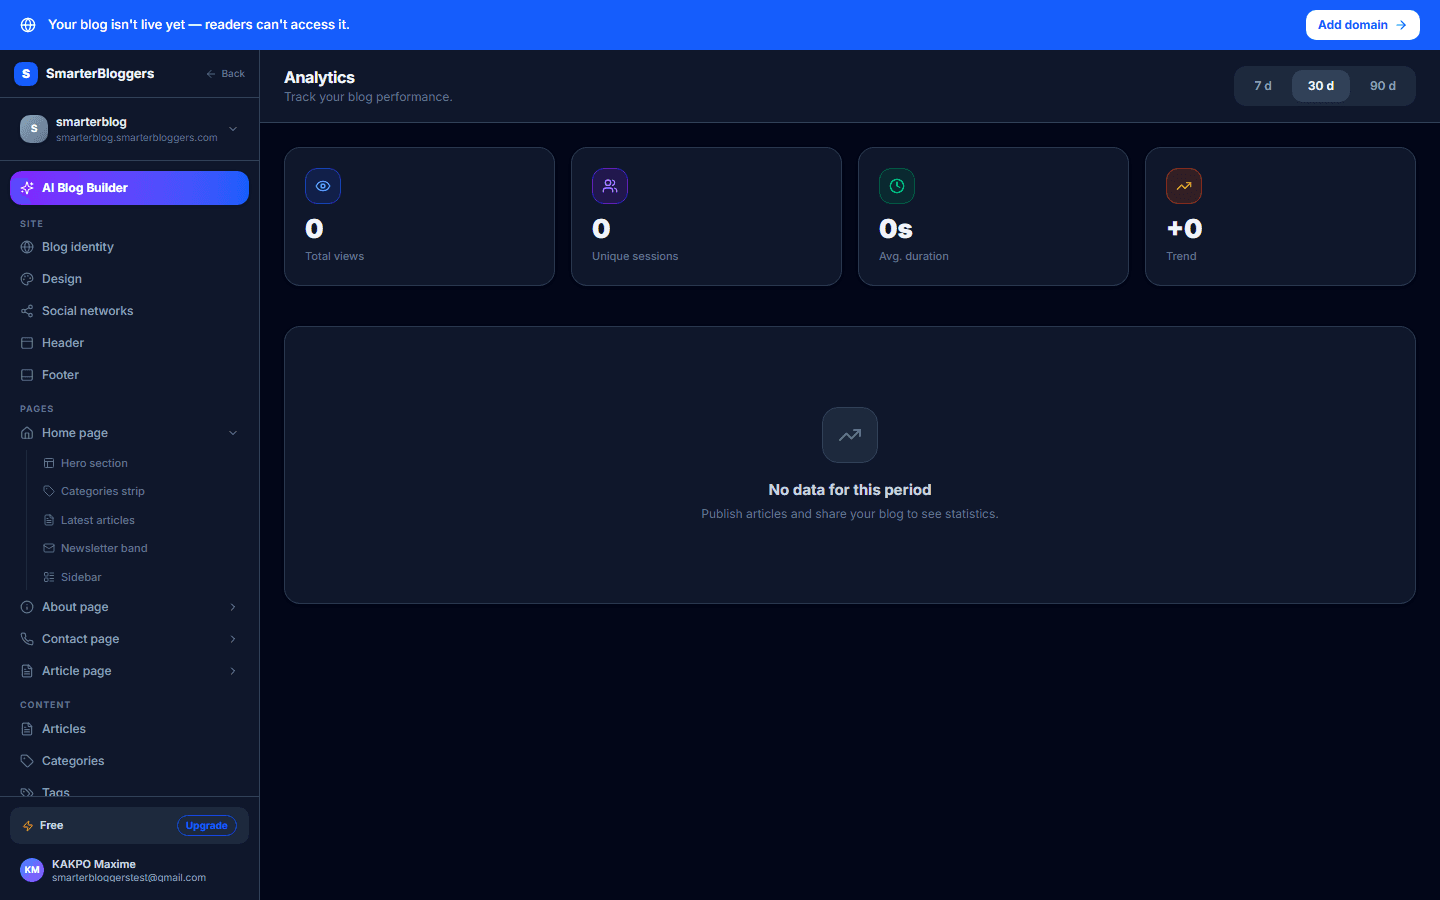The width and height of the screenshot is (1440, 900).
Task: Click the envelope icon beside Newsletter band
Action: (49, 548)
